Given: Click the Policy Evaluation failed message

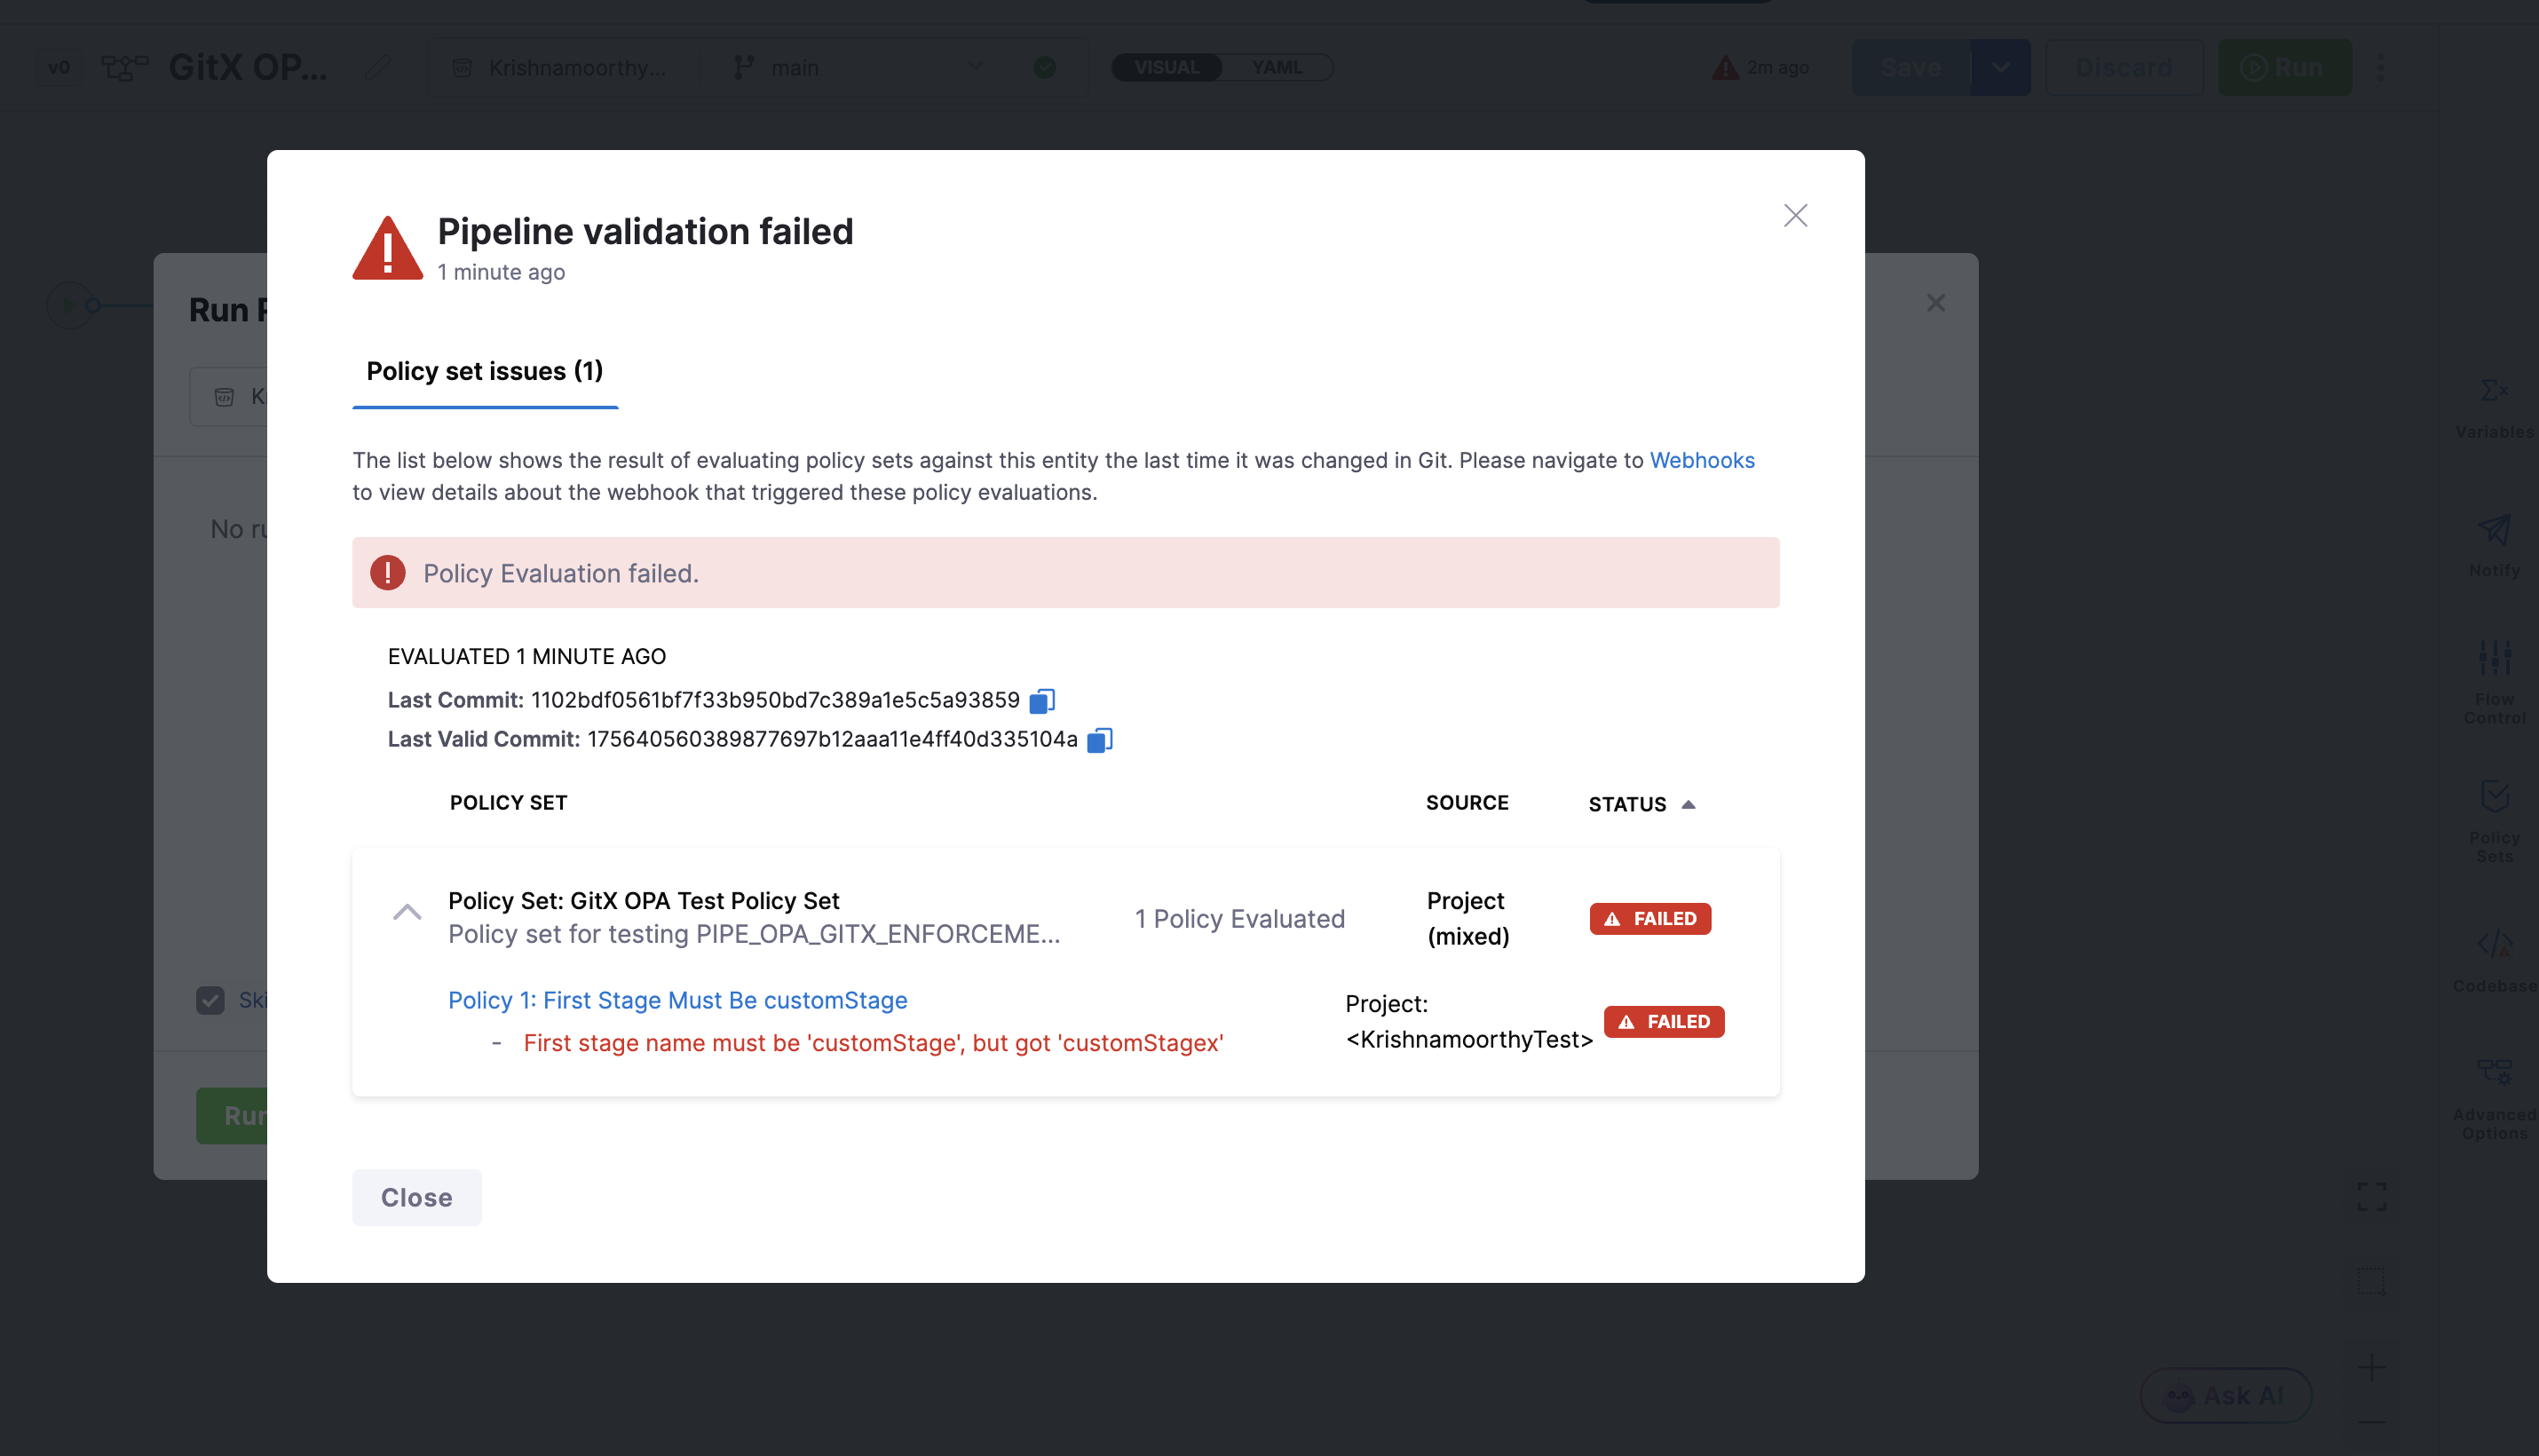Looking at the screenshot, I should (x=561, y=573).
